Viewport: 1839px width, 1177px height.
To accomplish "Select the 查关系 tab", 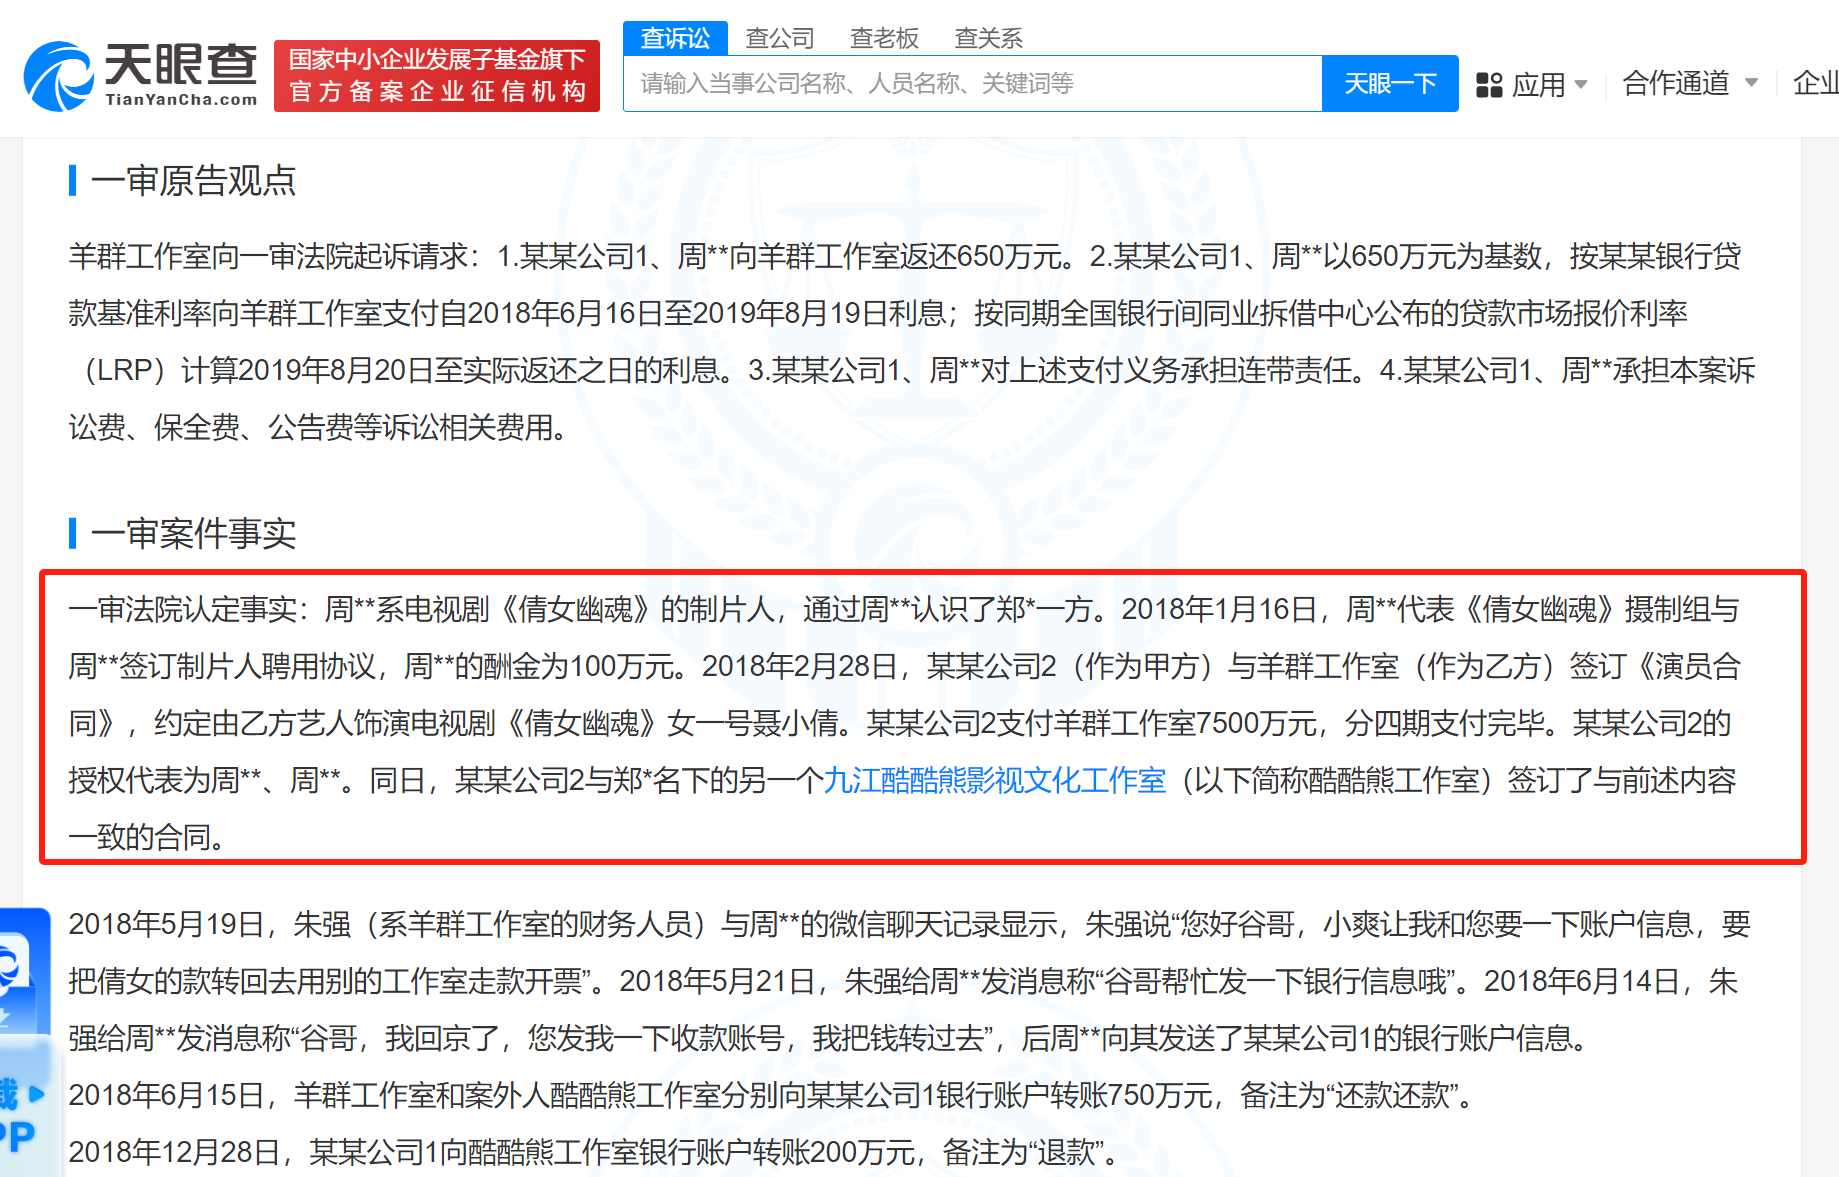I will click(988, 38).
